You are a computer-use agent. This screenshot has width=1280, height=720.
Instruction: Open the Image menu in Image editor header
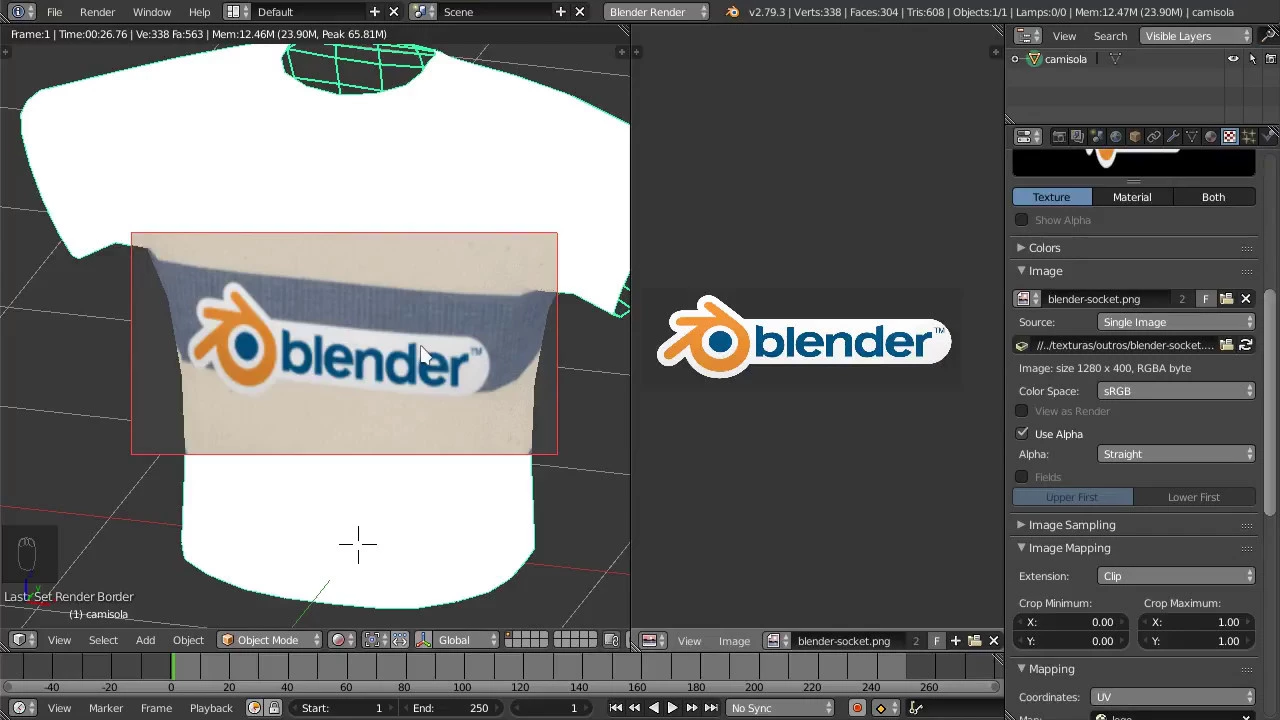(734, 641)
